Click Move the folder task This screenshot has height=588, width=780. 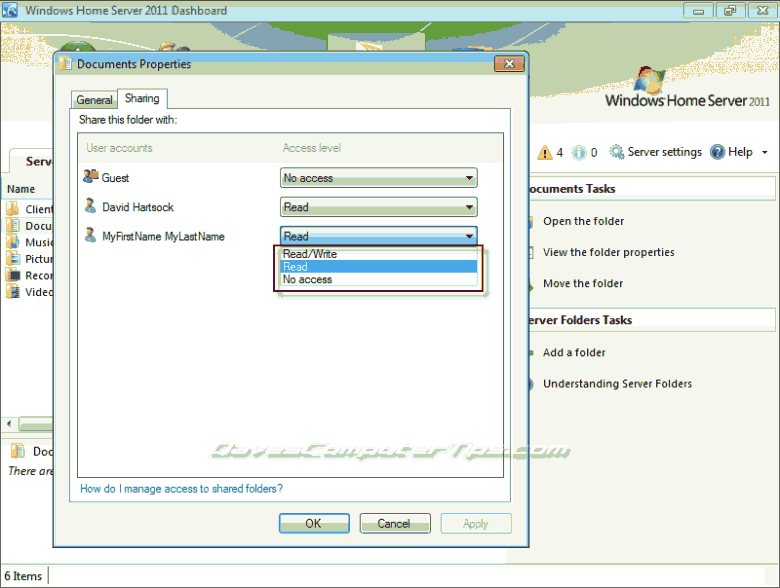(x=583, y=284)
